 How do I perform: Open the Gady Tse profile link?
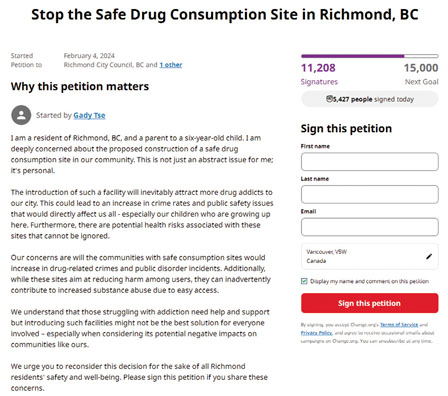click(89, 115)
